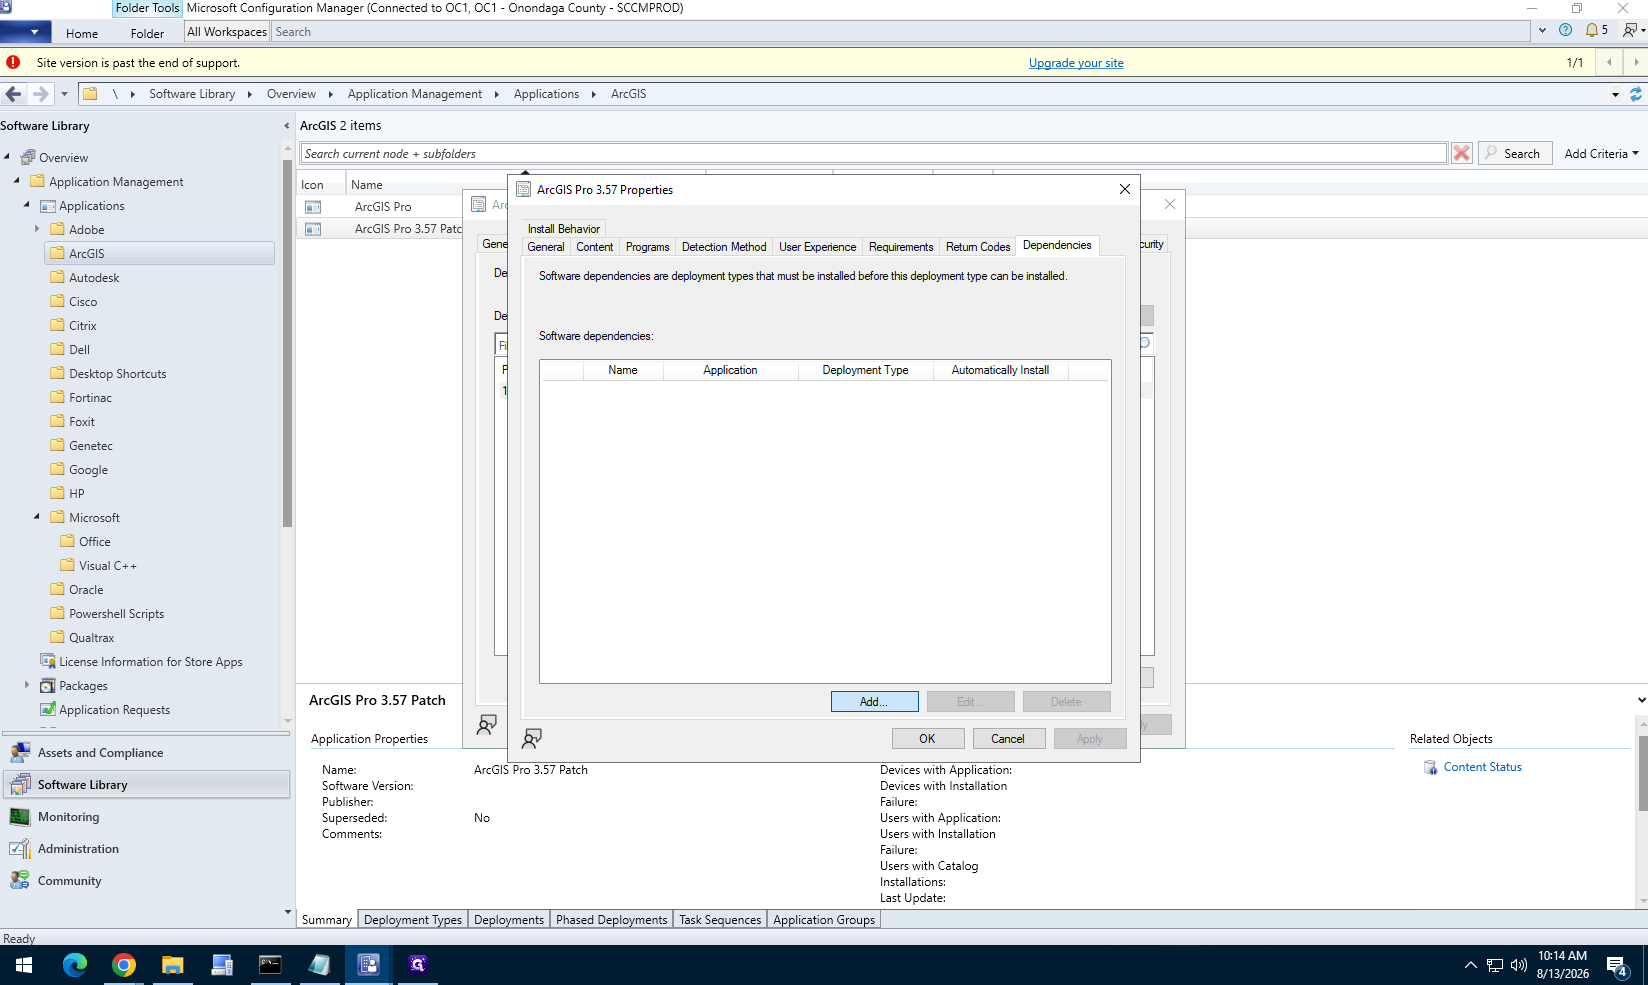1648x985 pixels.
Task: Open the Deployment Types bottom tab
Action: (x=413, y=920)
